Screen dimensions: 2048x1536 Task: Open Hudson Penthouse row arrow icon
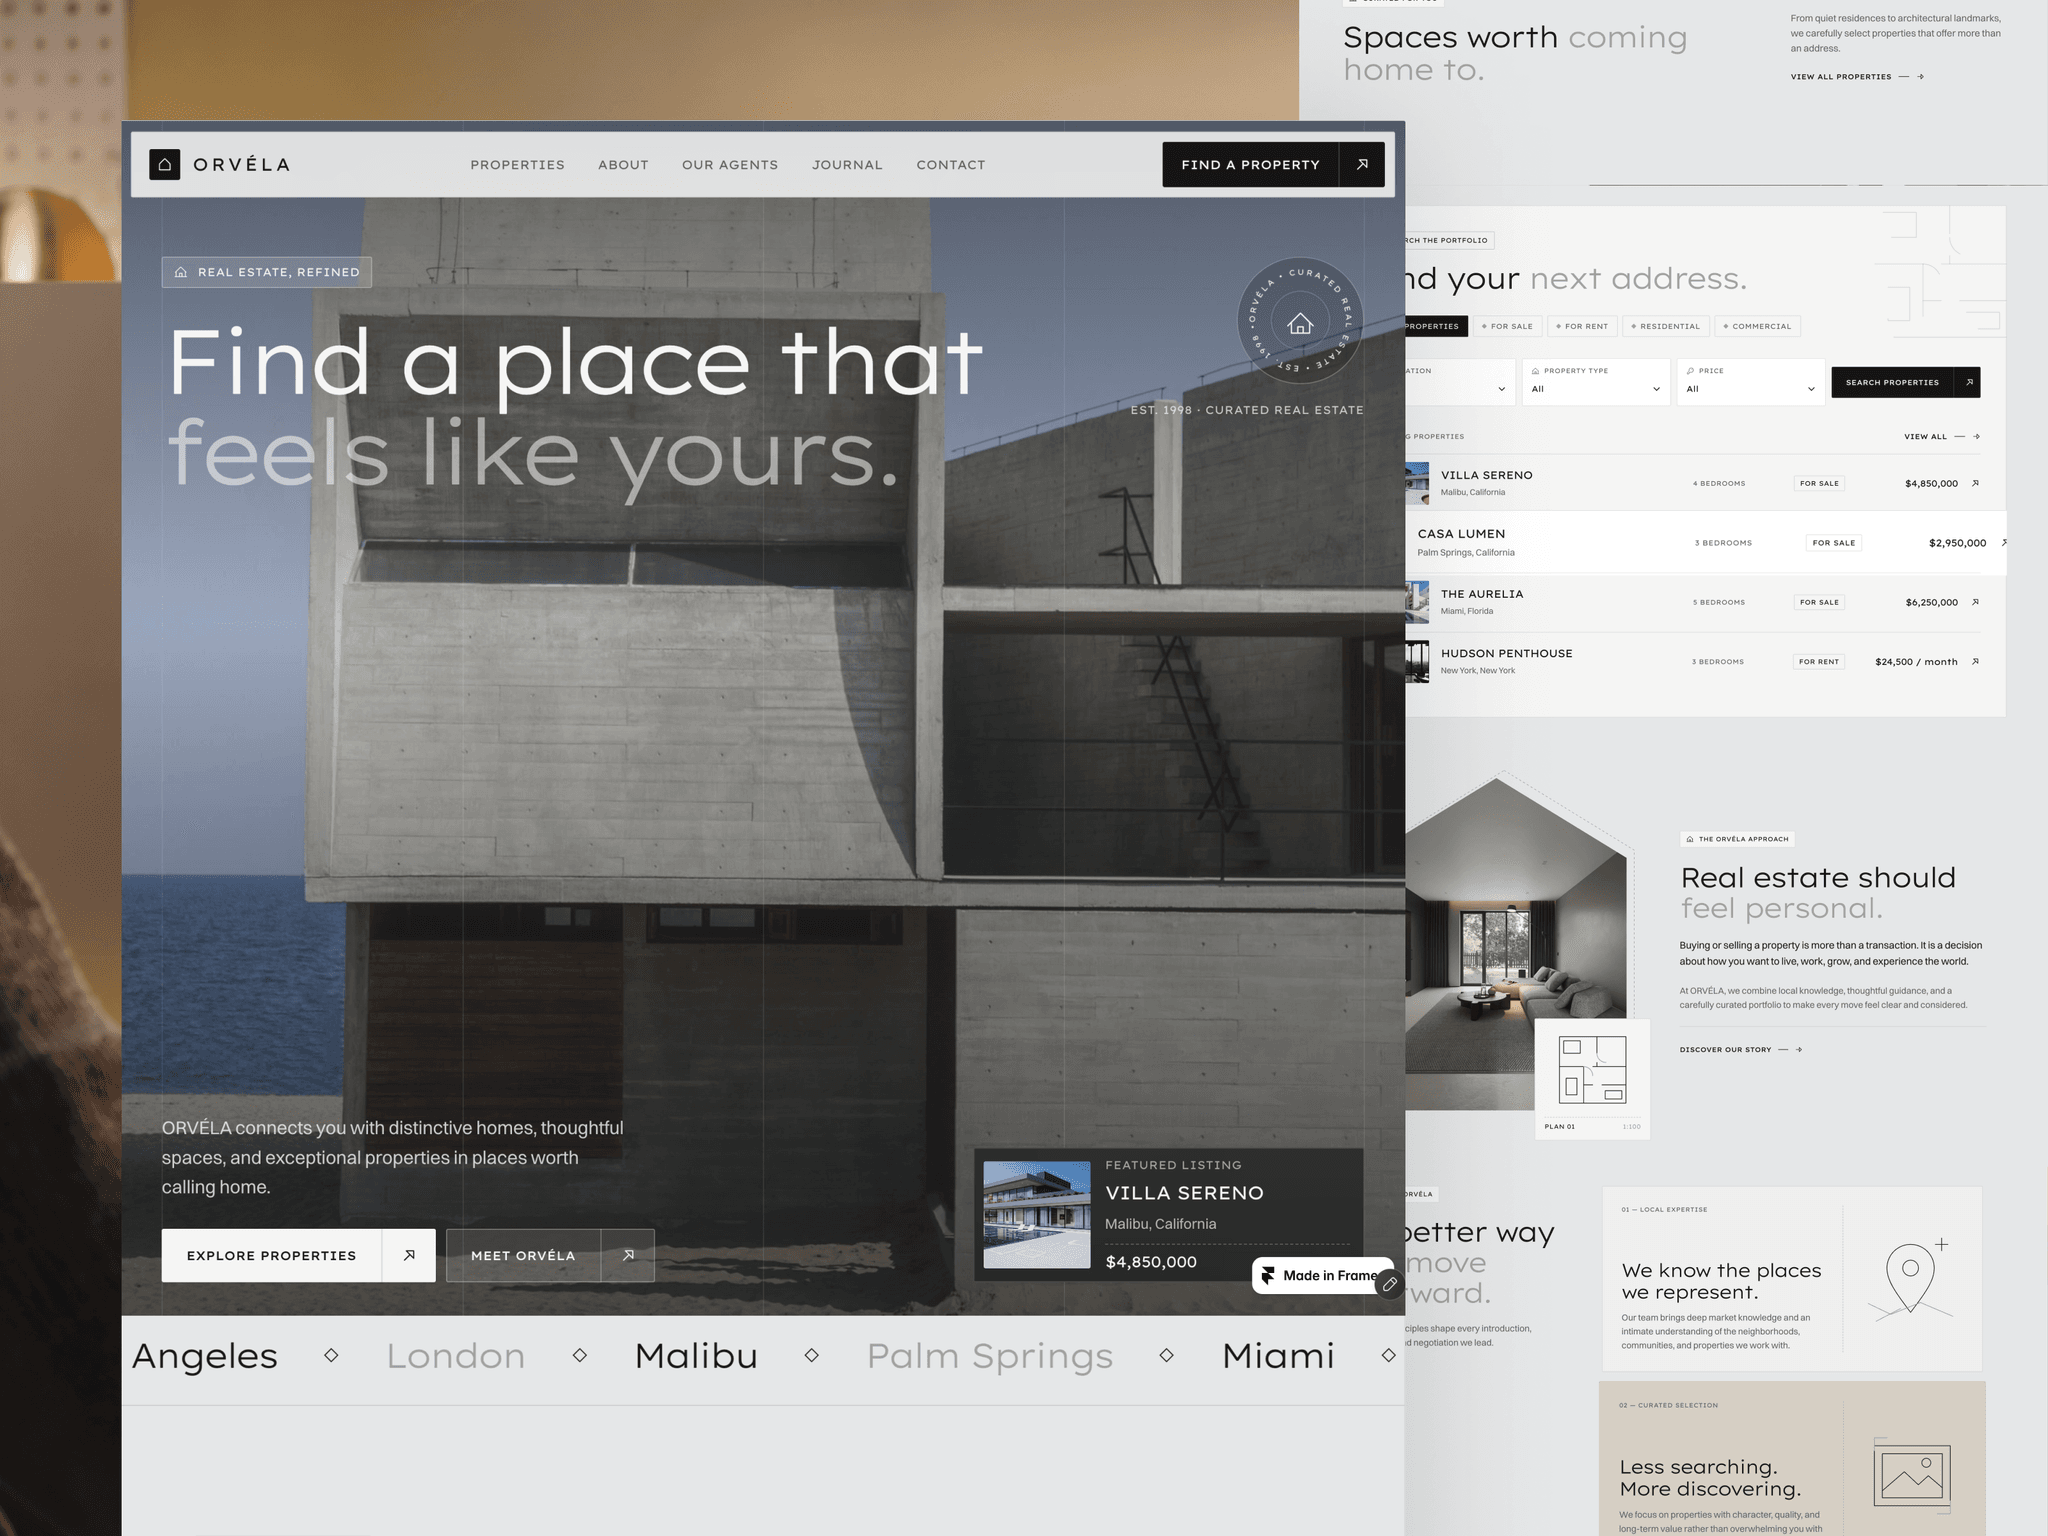point(1975,661)
